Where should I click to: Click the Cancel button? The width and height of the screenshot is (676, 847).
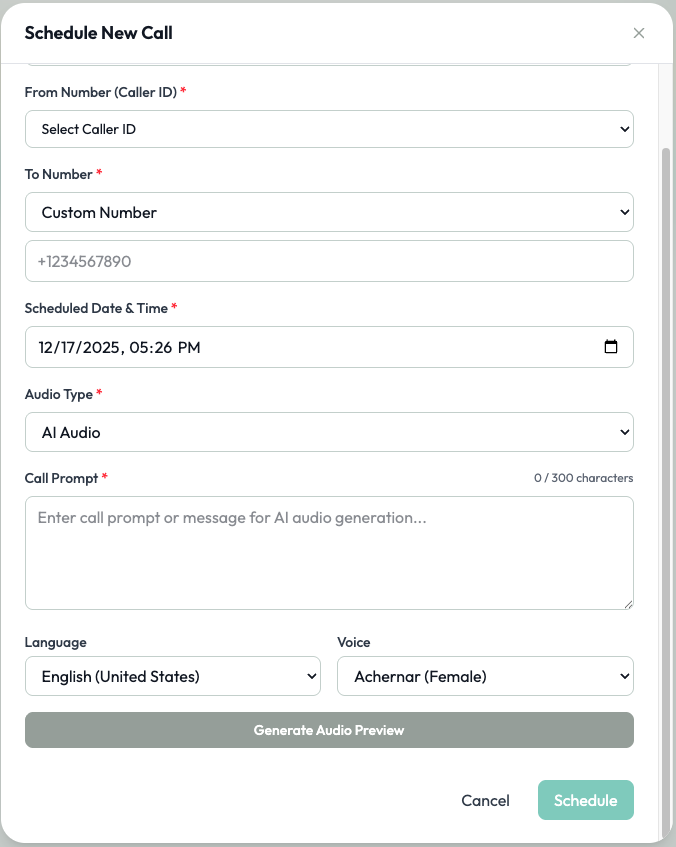coord(485,800)
